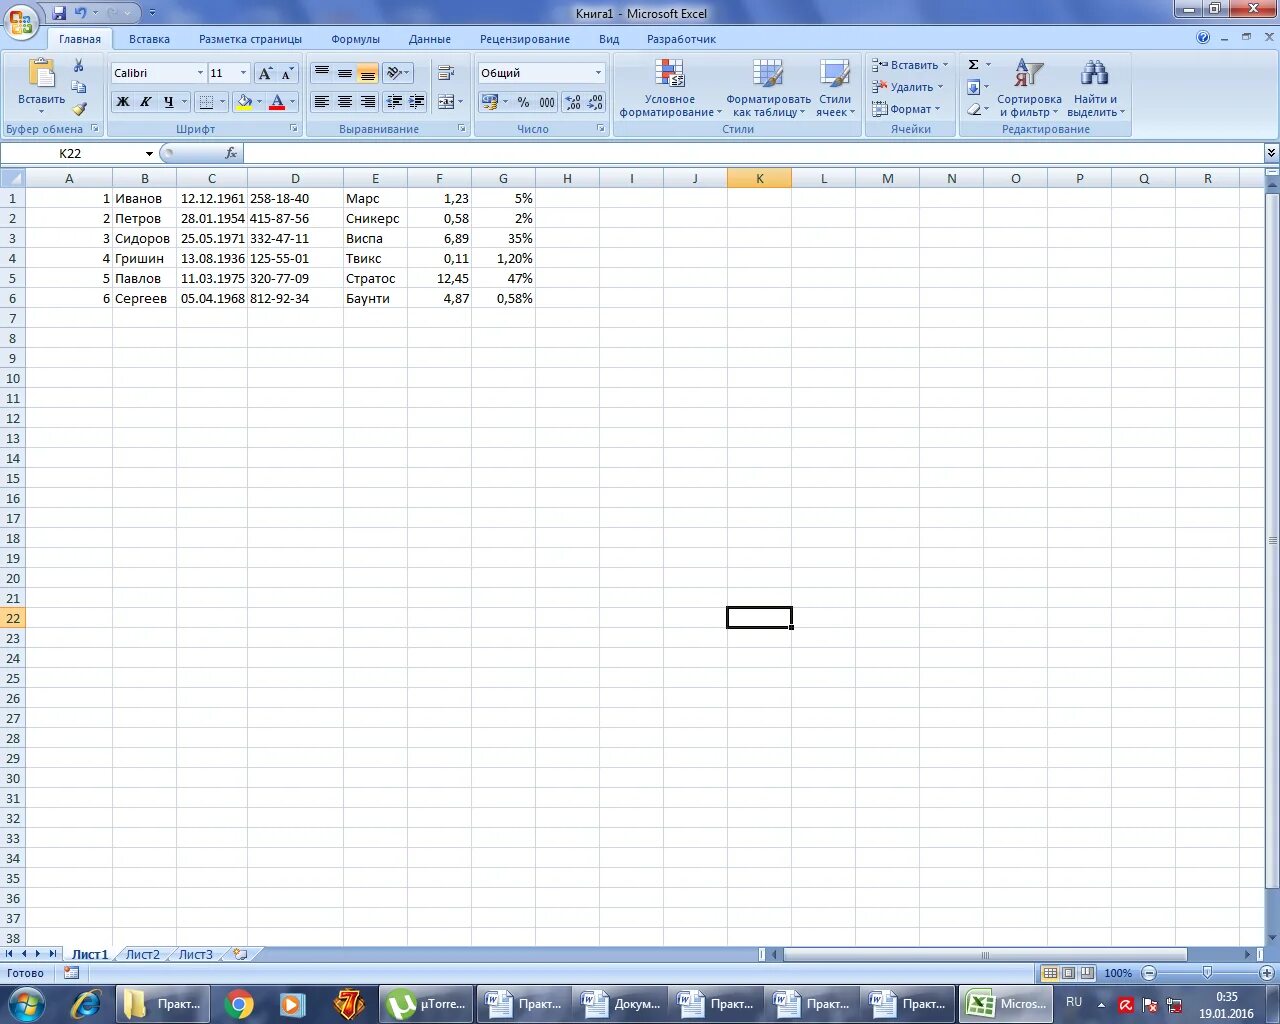Increase font size with large A icon
The width and height of the screenshot is (1280, 1024).
[265, 73]
